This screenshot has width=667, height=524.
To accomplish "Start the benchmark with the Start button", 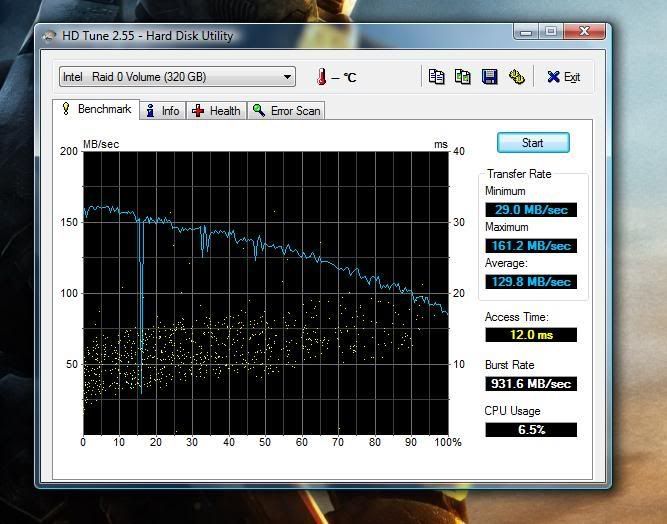I will (x=533, y=142).
